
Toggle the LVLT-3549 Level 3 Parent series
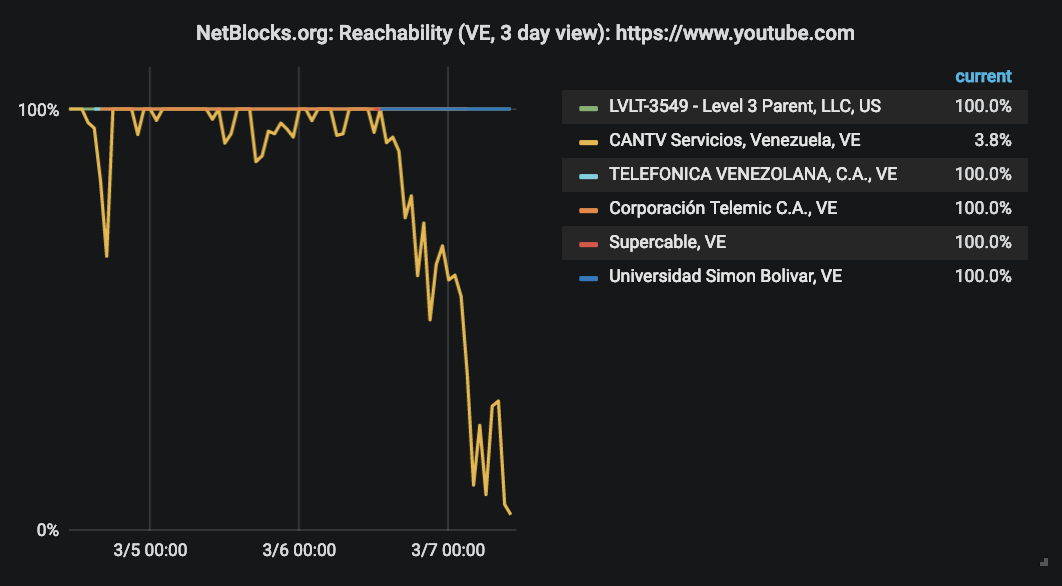745,106
